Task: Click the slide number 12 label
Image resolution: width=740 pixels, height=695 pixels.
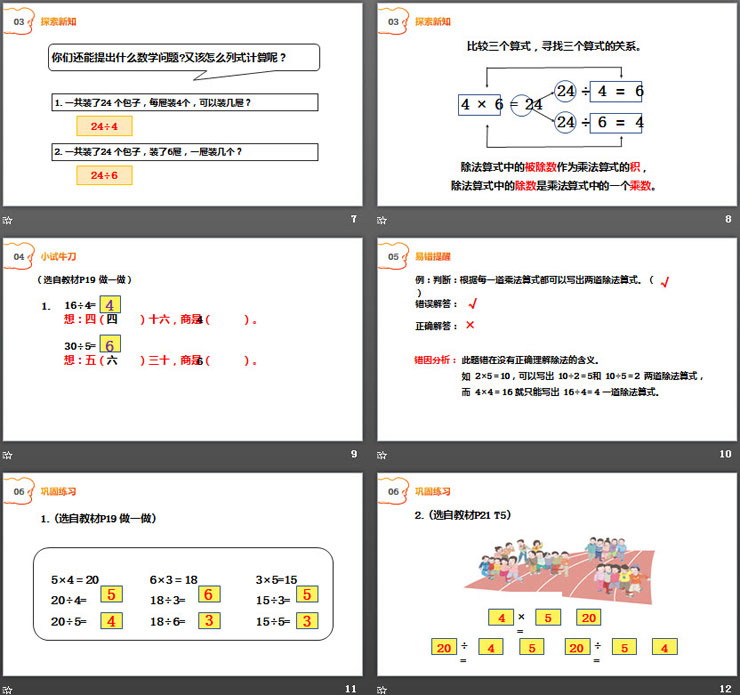Action: pyautogui.click(x=725, y=689)
